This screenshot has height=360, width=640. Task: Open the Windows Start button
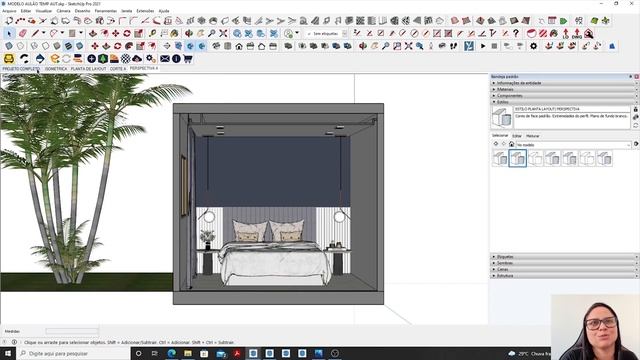(7, 353)
